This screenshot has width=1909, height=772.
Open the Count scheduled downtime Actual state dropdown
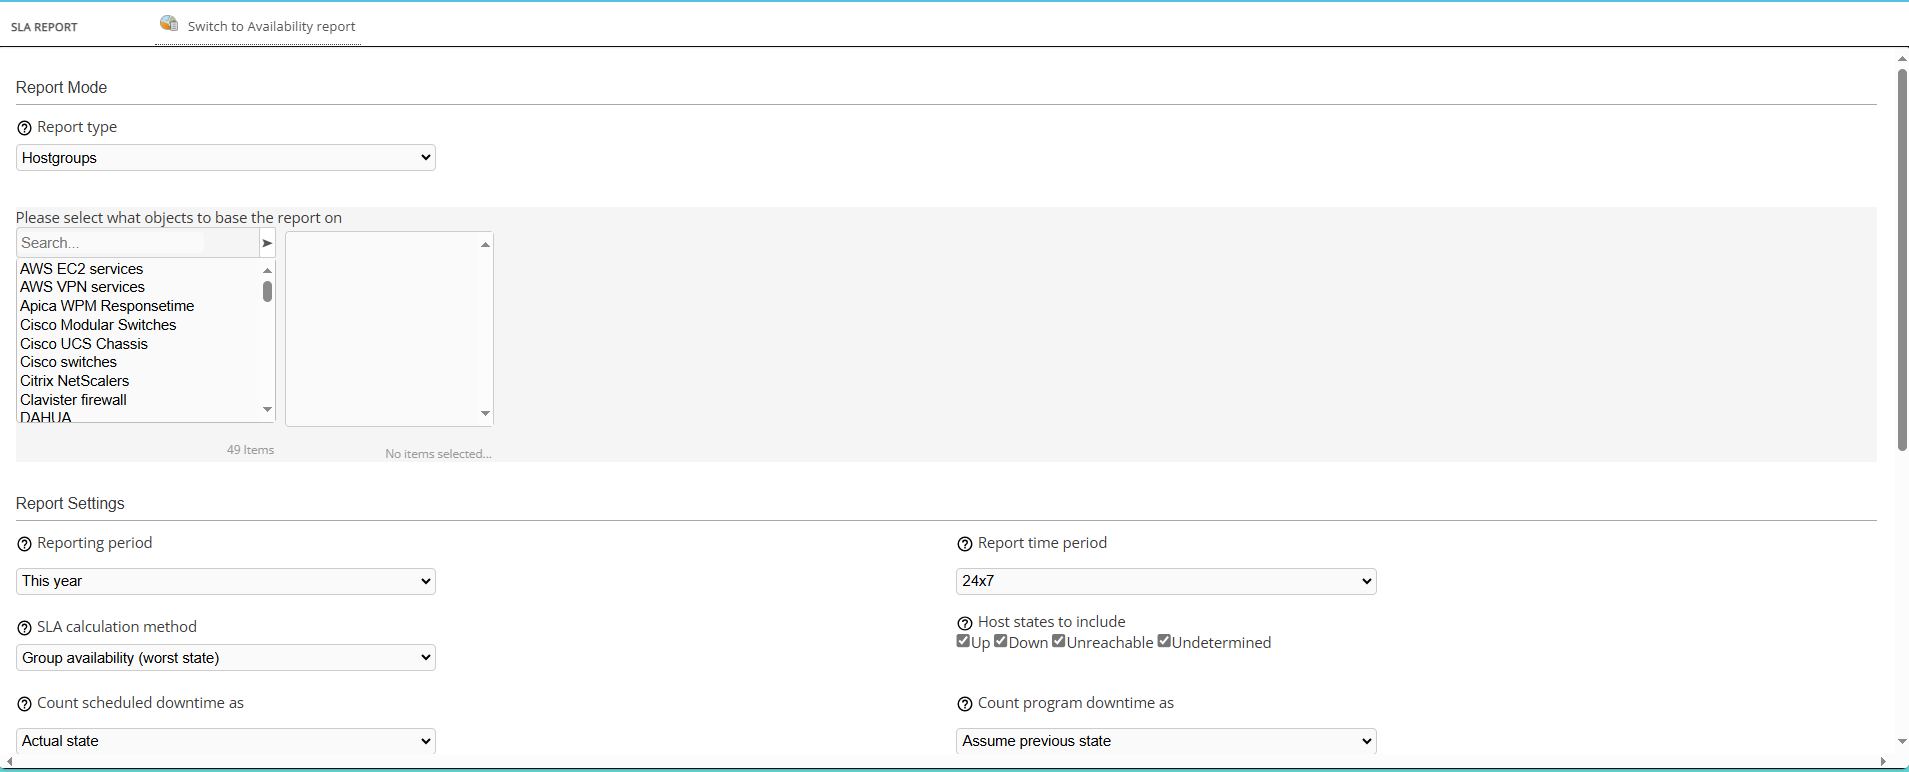226,741
